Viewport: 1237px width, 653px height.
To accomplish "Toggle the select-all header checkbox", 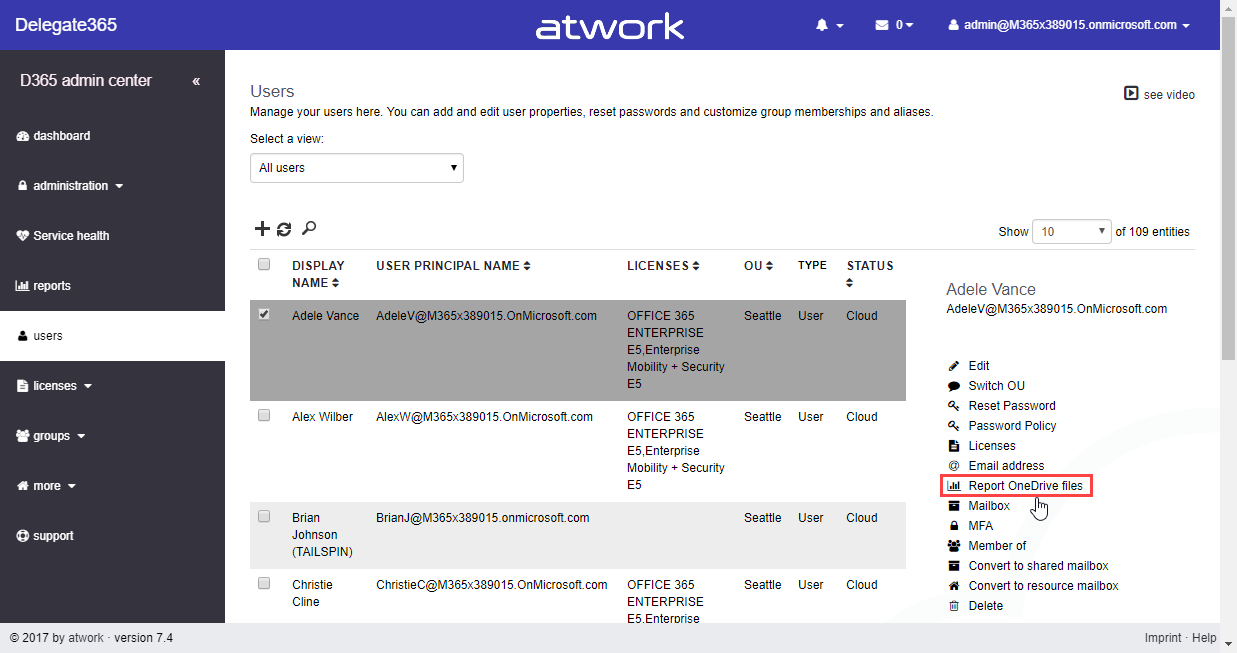I will (x=264, y=265).
